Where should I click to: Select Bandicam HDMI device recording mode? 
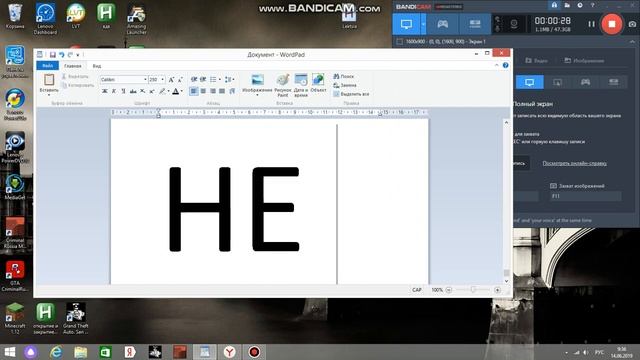coord(475,24)
